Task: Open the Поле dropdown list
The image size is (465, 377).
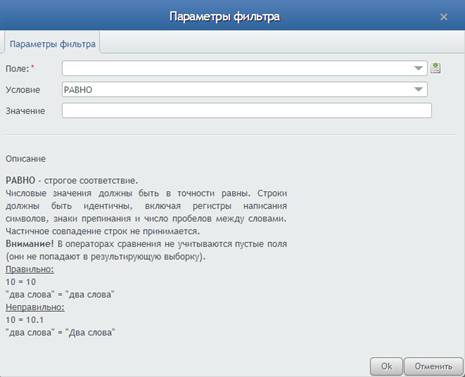Action: [x=418, y=68]
